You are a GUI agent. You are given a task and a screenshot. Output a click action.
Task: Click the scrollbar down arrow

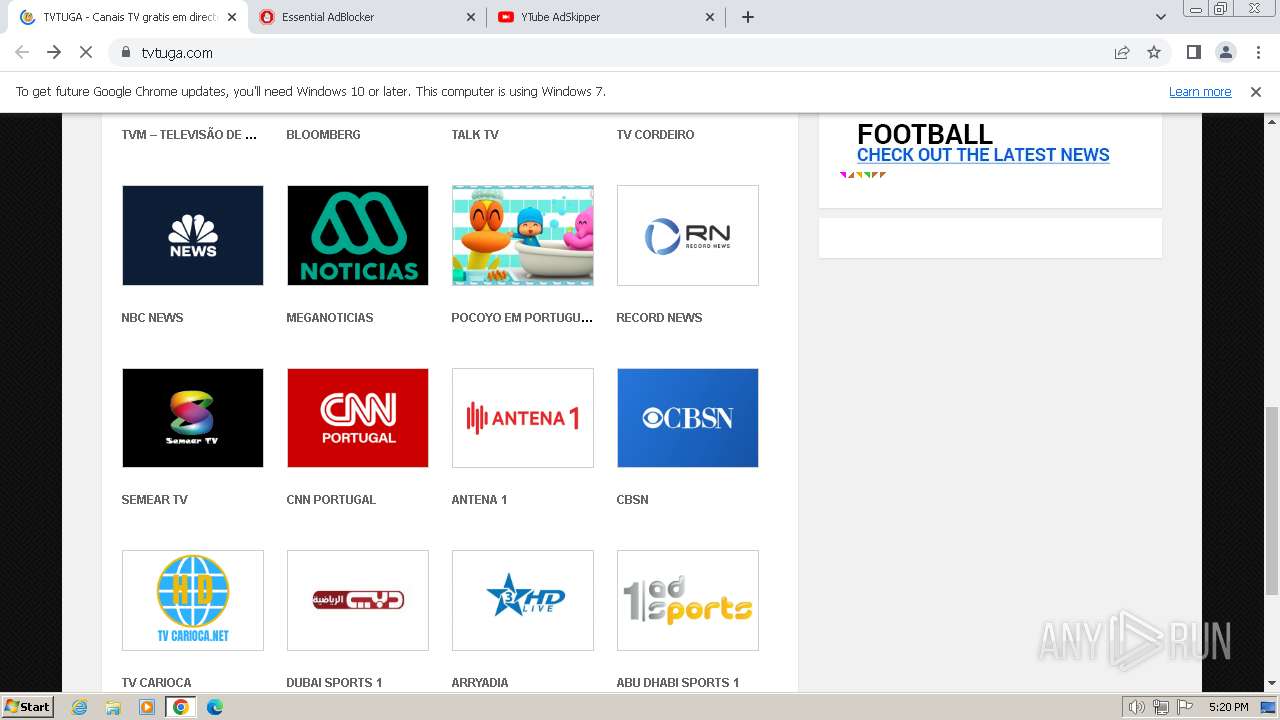[1272, 684]
